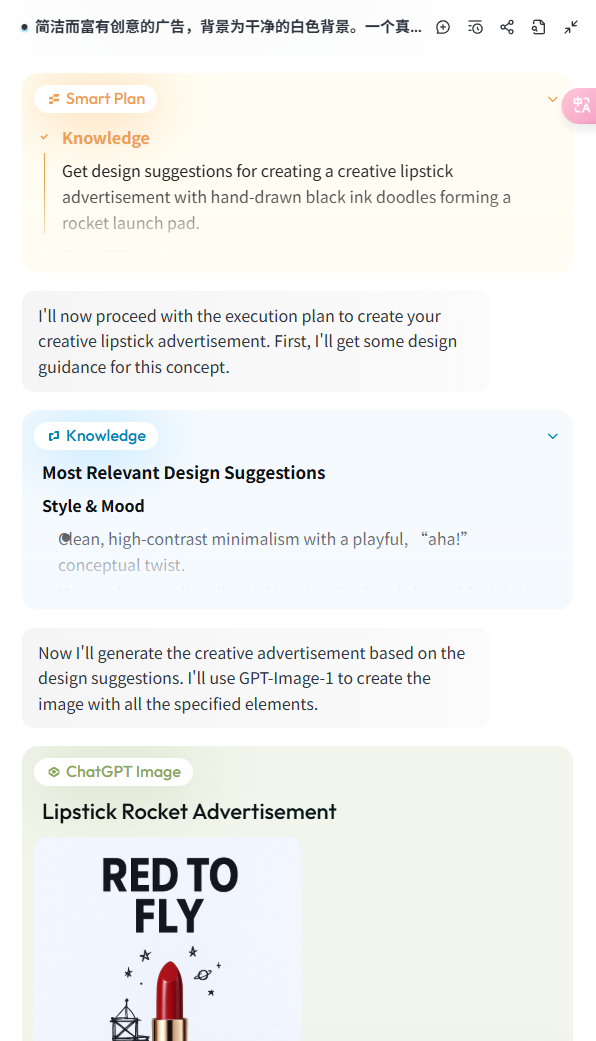Click the Smart Plan badge icon
The width and height of the screenshot is (596, 1041).
pyautogui.click(x=54, y=99)
